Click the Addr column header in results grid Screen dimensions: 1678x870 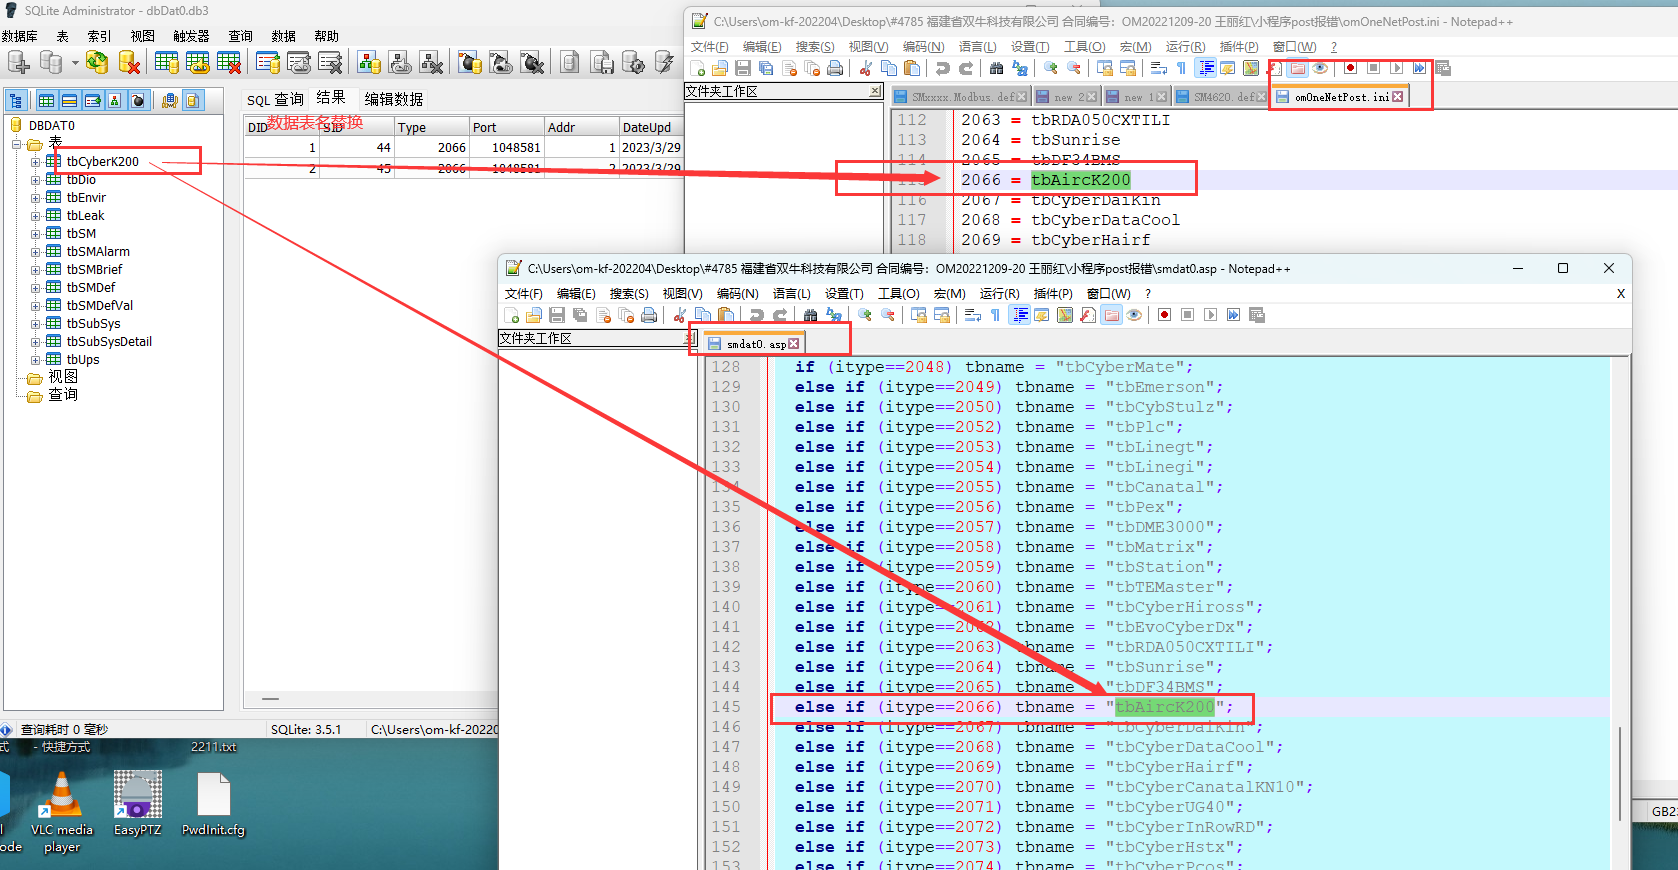581,127
